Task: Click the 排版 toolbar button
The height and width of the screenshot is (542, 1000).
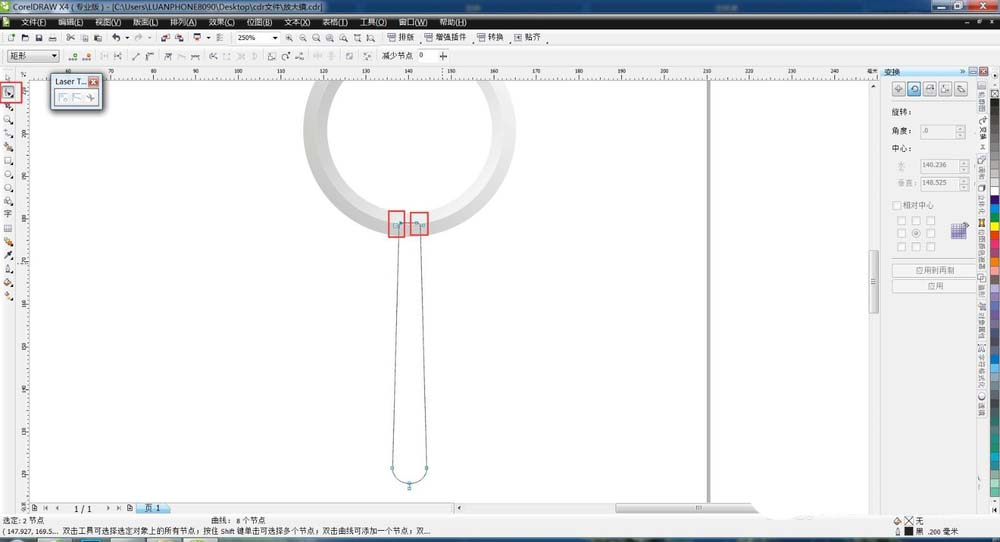Action: (401, 38)
